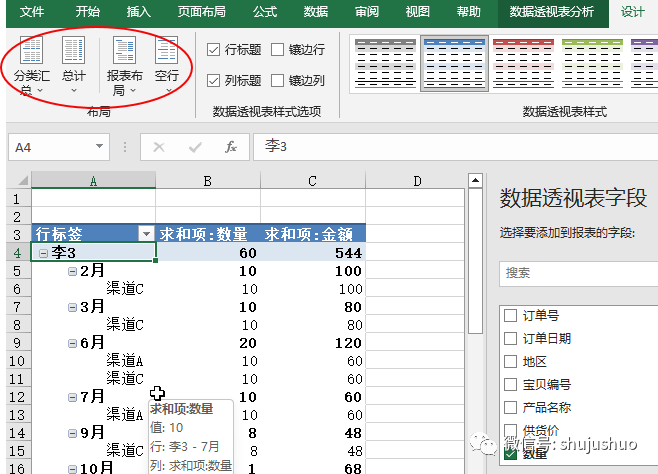Open the 行标签 filter dropdown
658x474 pixels.
tap(147, 233)
